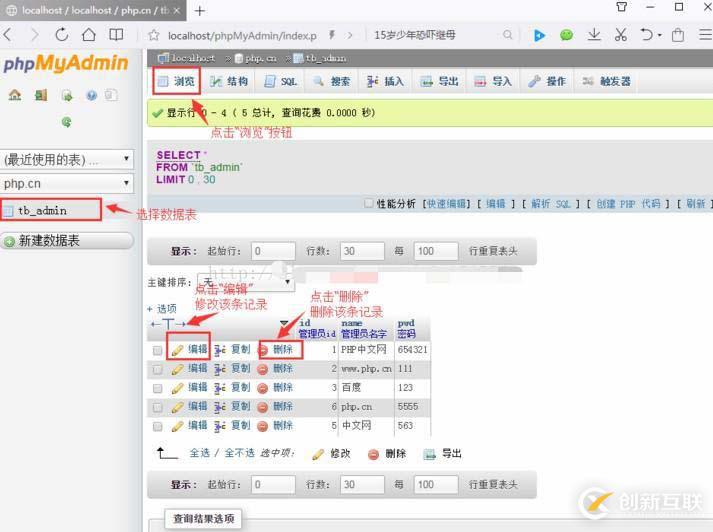
Task: Click the undo arrow toolbar icon
Action: [647, 35]
